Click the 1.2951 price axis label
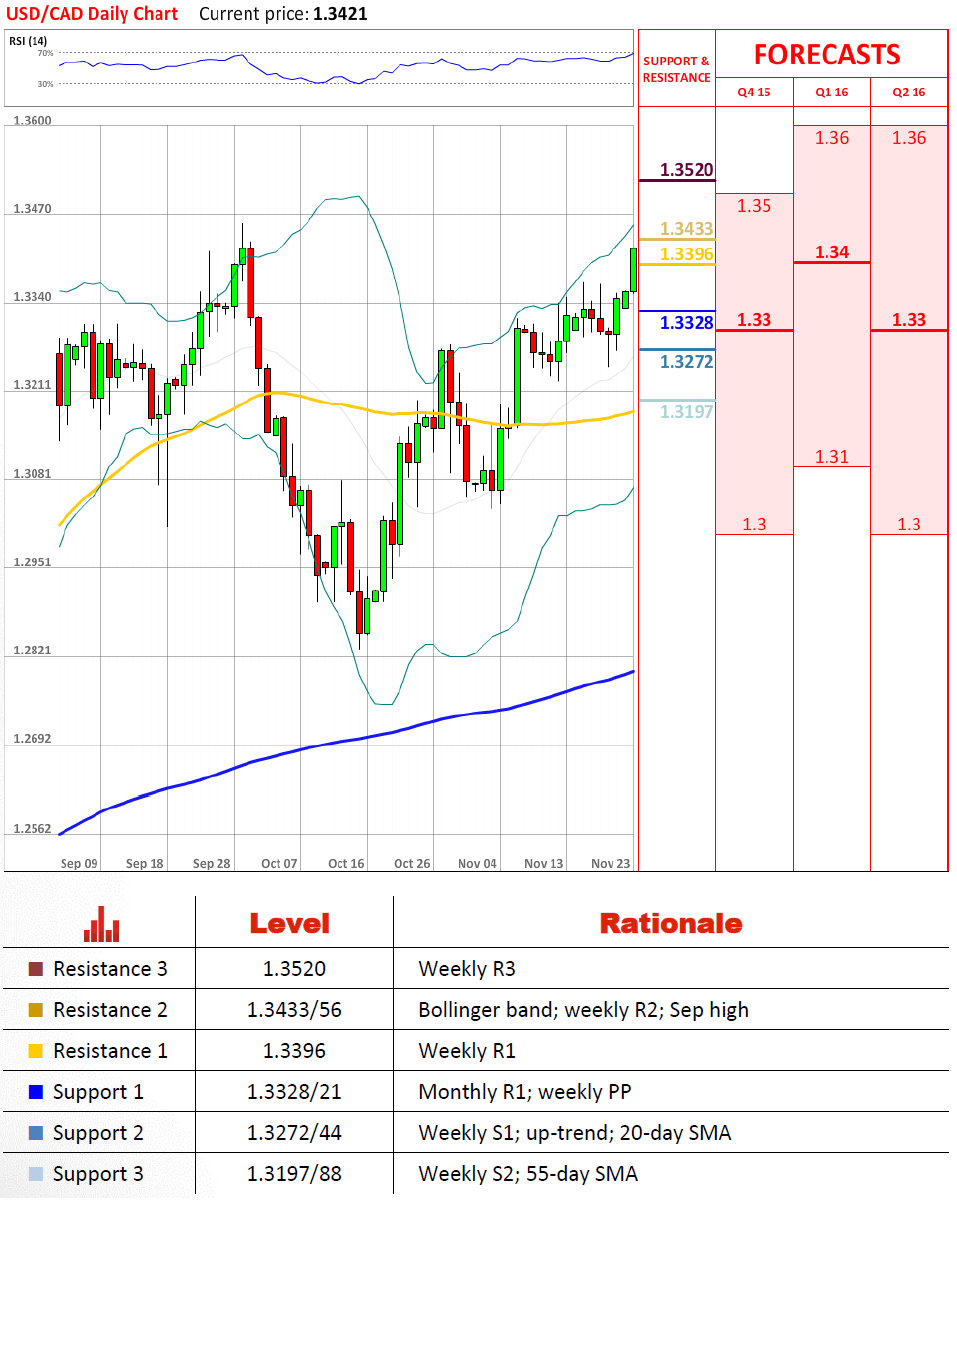Image resolution: width=957 pixels, height=1368 pixels. [x=32, y=562]
